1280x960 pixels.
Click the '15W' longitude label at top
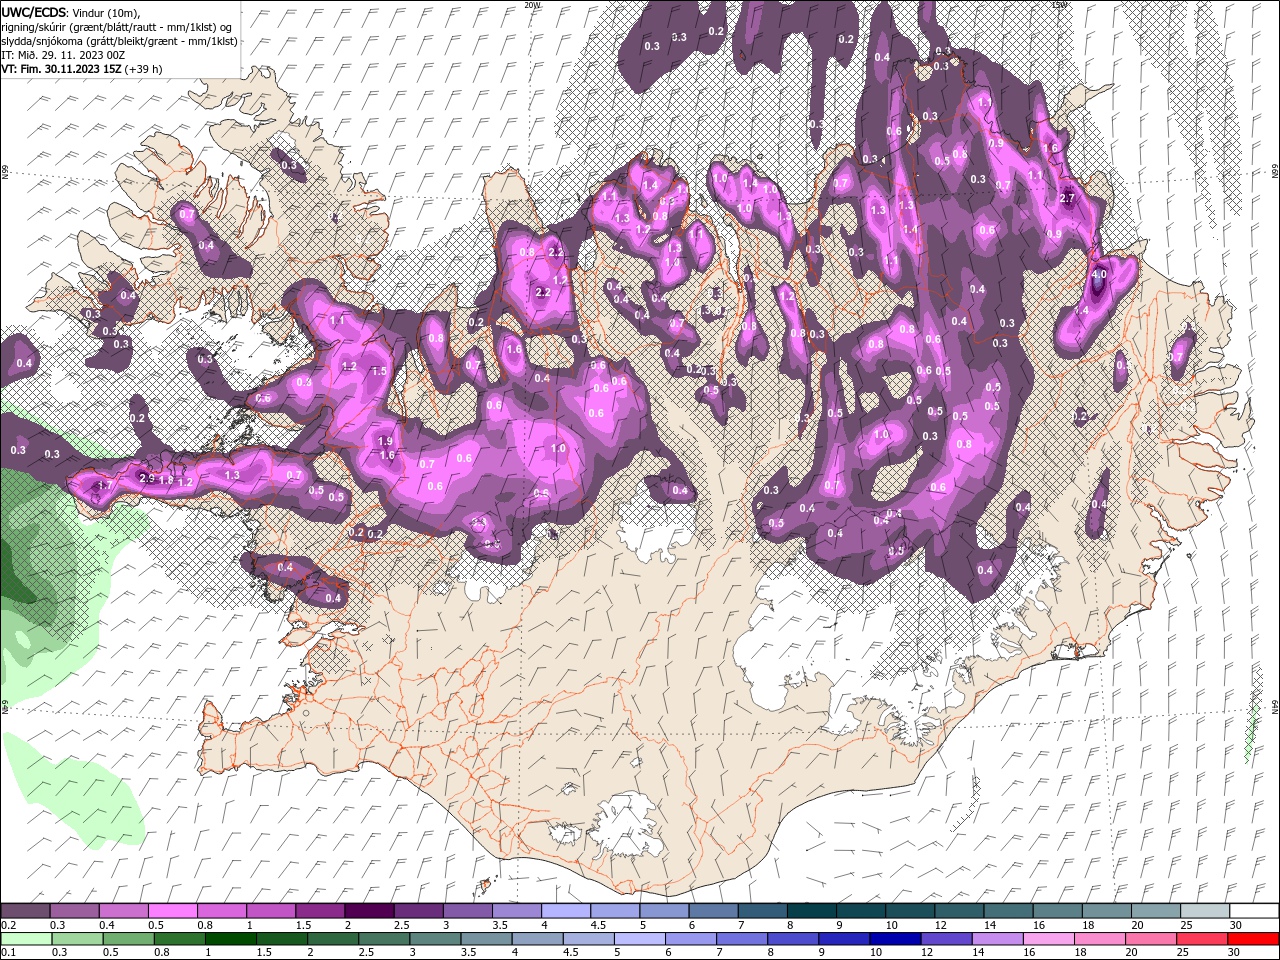[x=1060, y=5]
